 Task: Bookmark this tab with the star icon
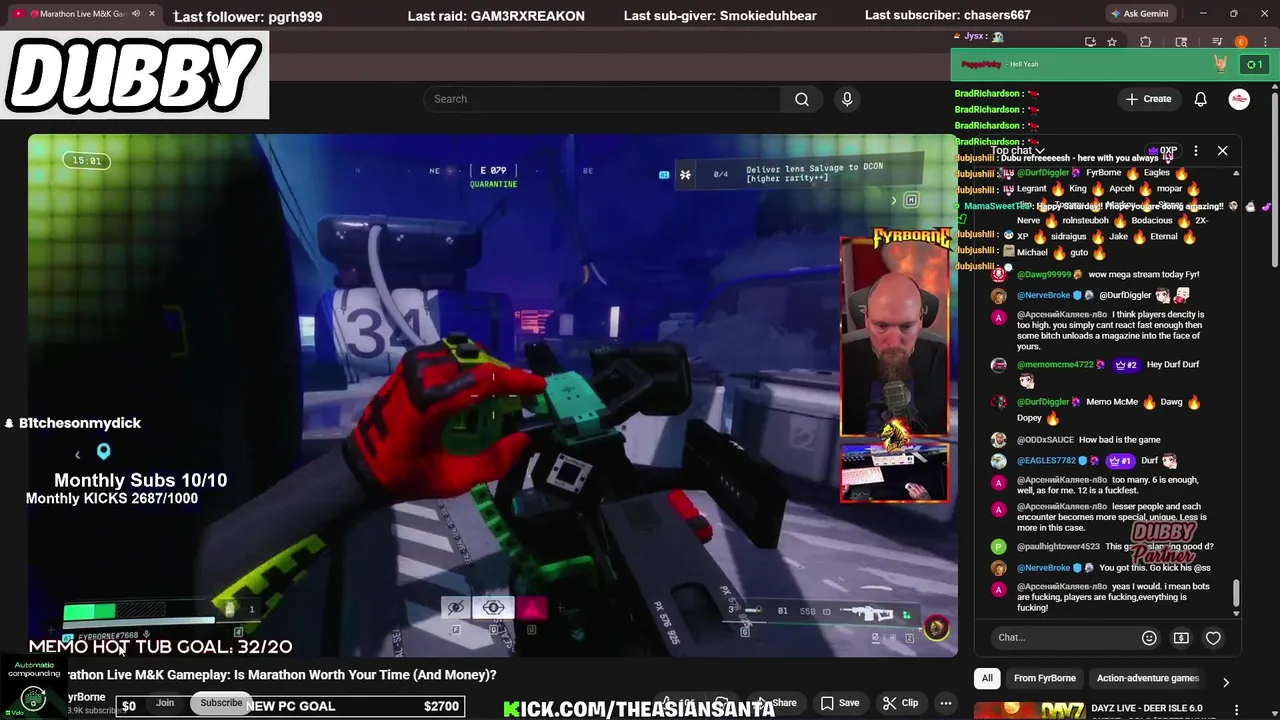(x=1112, y=42)
